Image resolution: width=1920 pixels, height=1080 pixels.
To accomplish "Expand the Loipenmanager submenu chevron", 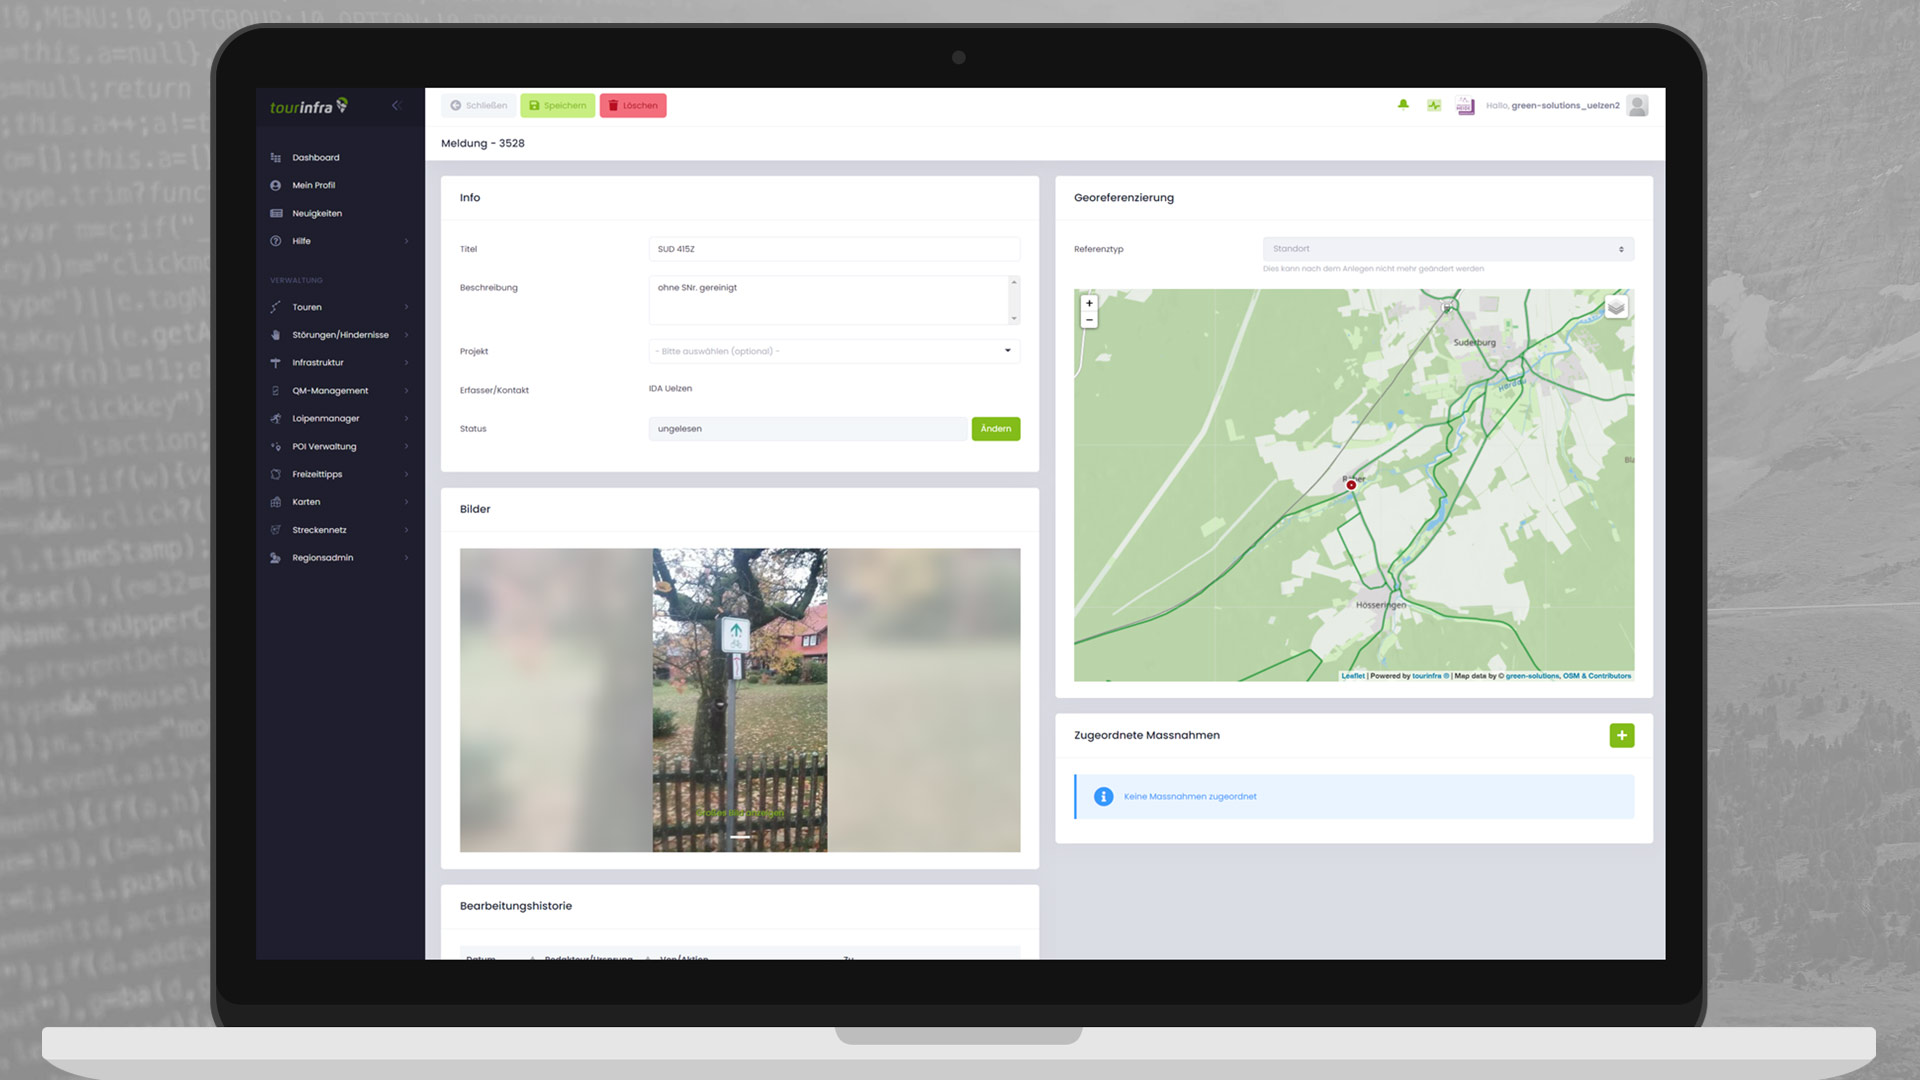I will 406,418.
